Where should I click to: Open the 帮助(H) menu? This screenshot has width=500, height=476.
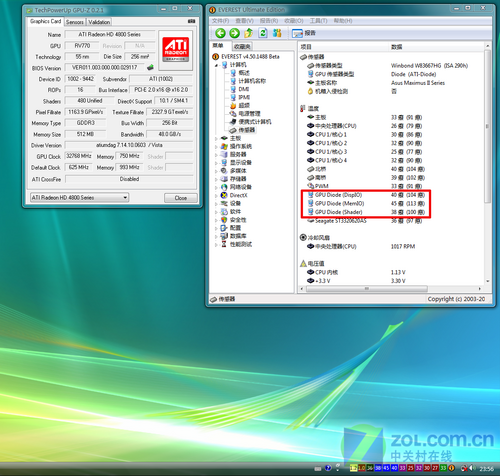[x=343, y=21]
